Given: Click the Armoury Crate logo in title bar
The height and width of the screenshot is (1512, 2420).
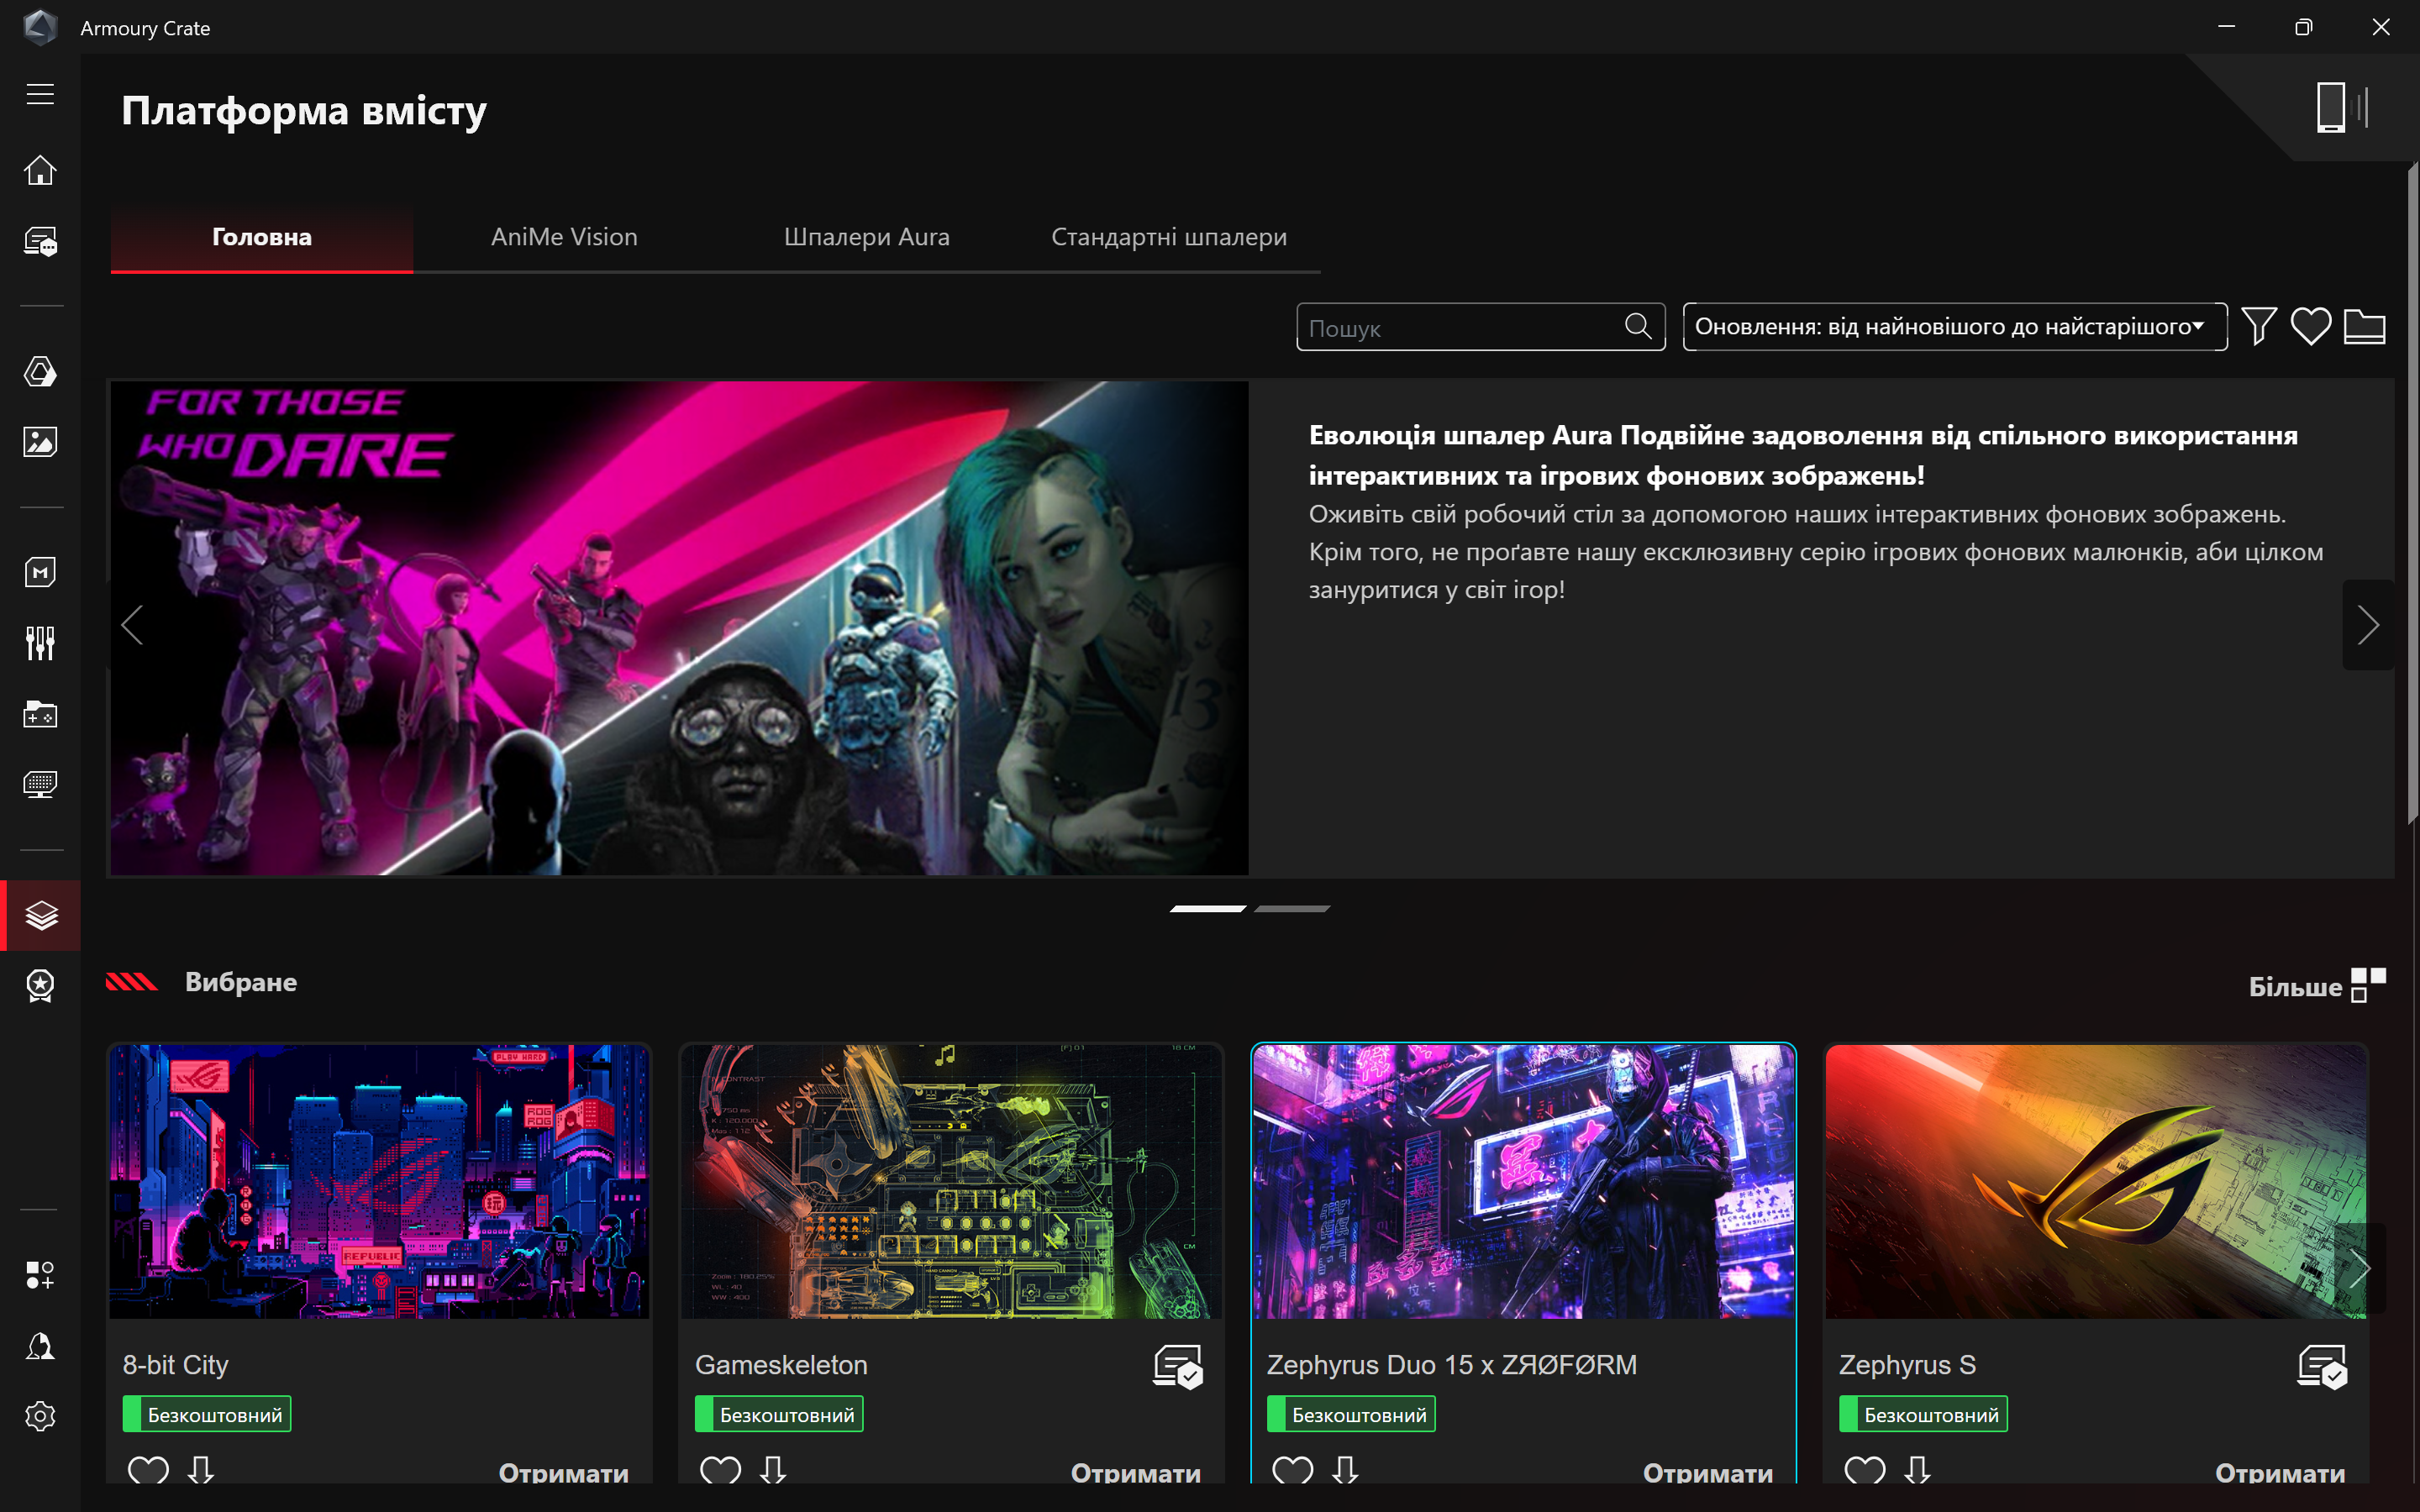Looking at the screenshot, I should pyautogui.click(x=40, y=27).
